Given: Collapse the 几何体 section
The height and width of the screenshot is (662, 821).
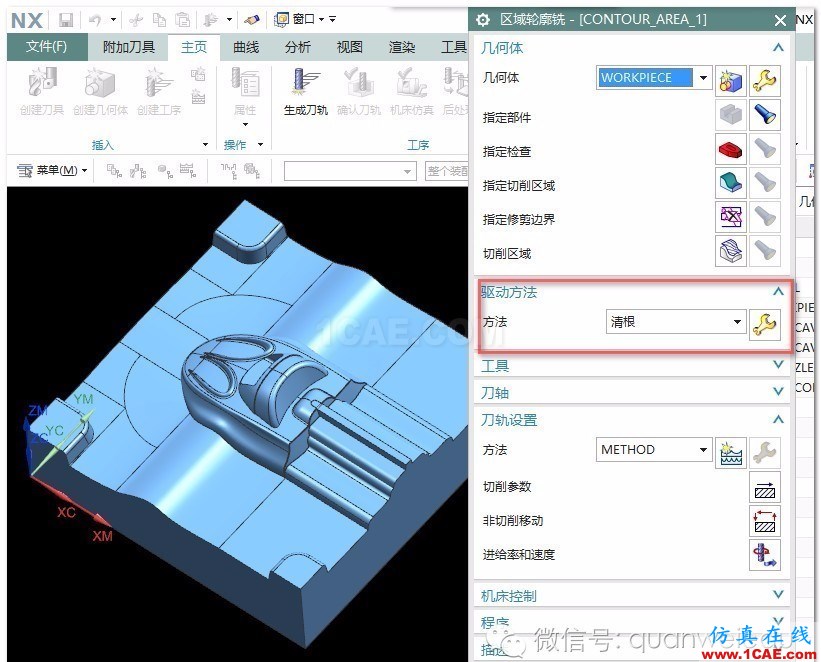Looking at the screenshot, I should click(778, 48).
